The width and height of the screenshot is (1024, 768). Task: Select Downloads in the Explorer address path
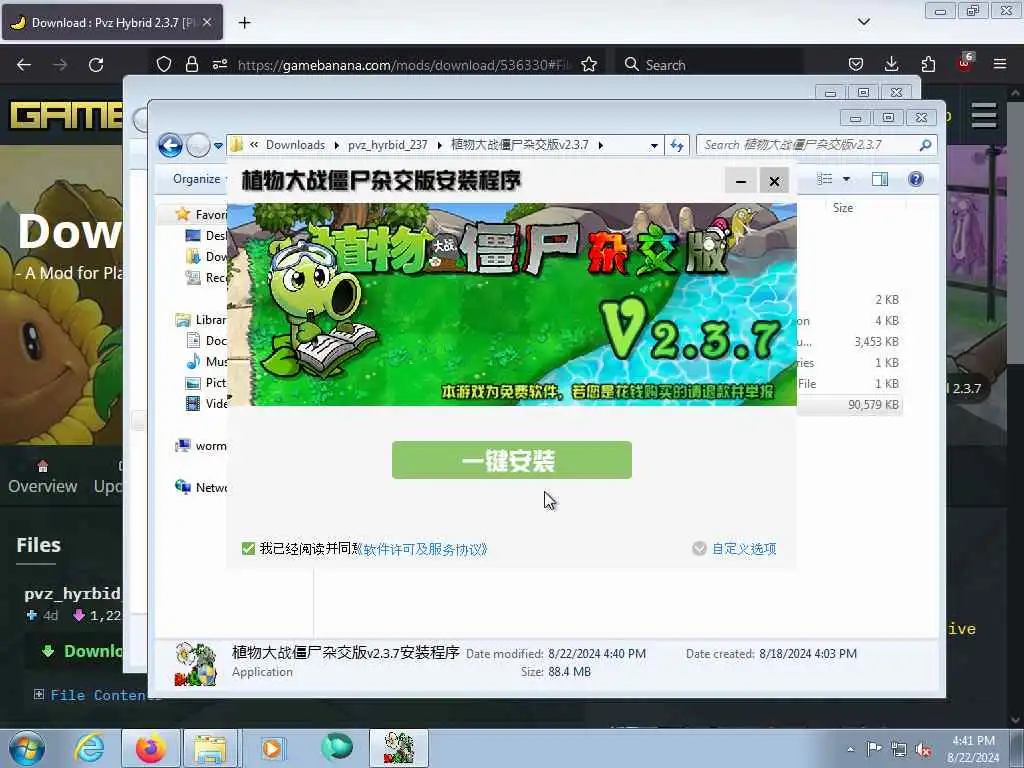coord(295,145)
